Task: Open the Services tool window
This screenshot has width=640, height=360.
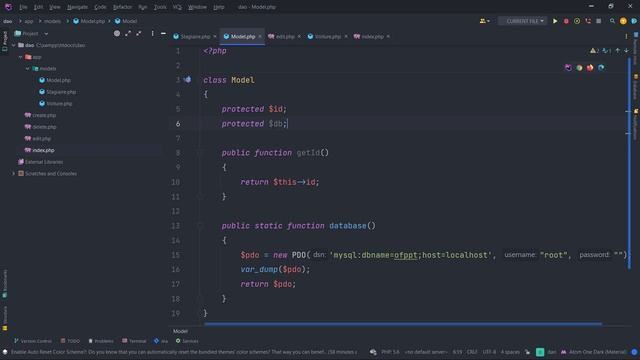Action: 187,341
